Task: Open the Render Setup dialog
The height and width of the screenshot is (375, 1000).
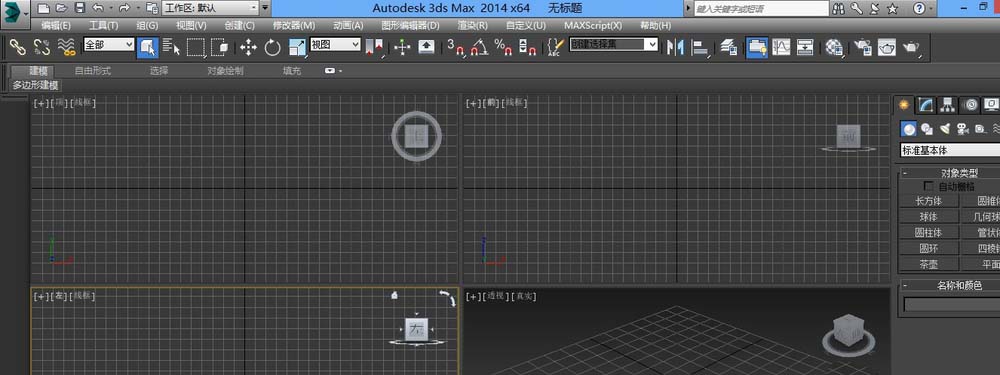Action: pyautogui.click(x=862, y=47)
